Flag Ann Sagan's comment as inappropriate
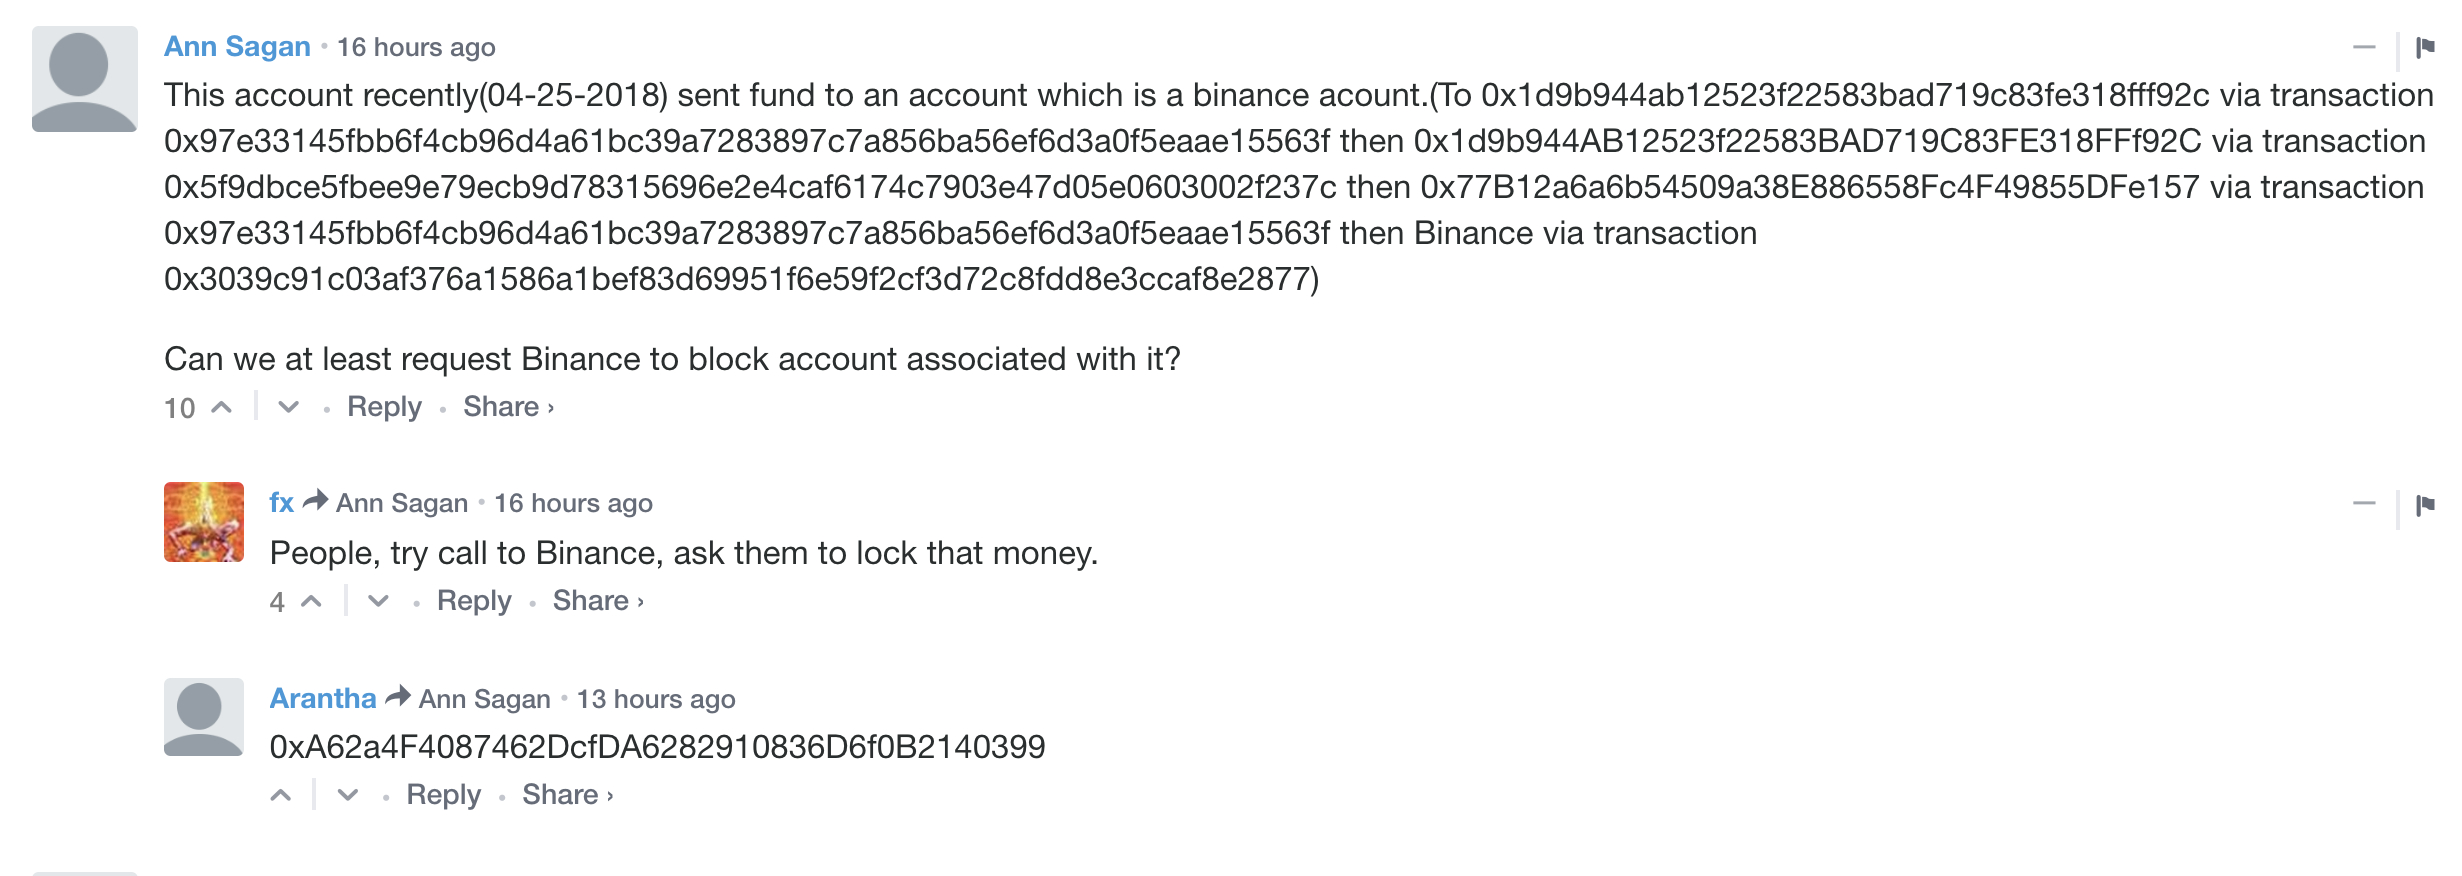2462x876 pixels. point(2424,47)
